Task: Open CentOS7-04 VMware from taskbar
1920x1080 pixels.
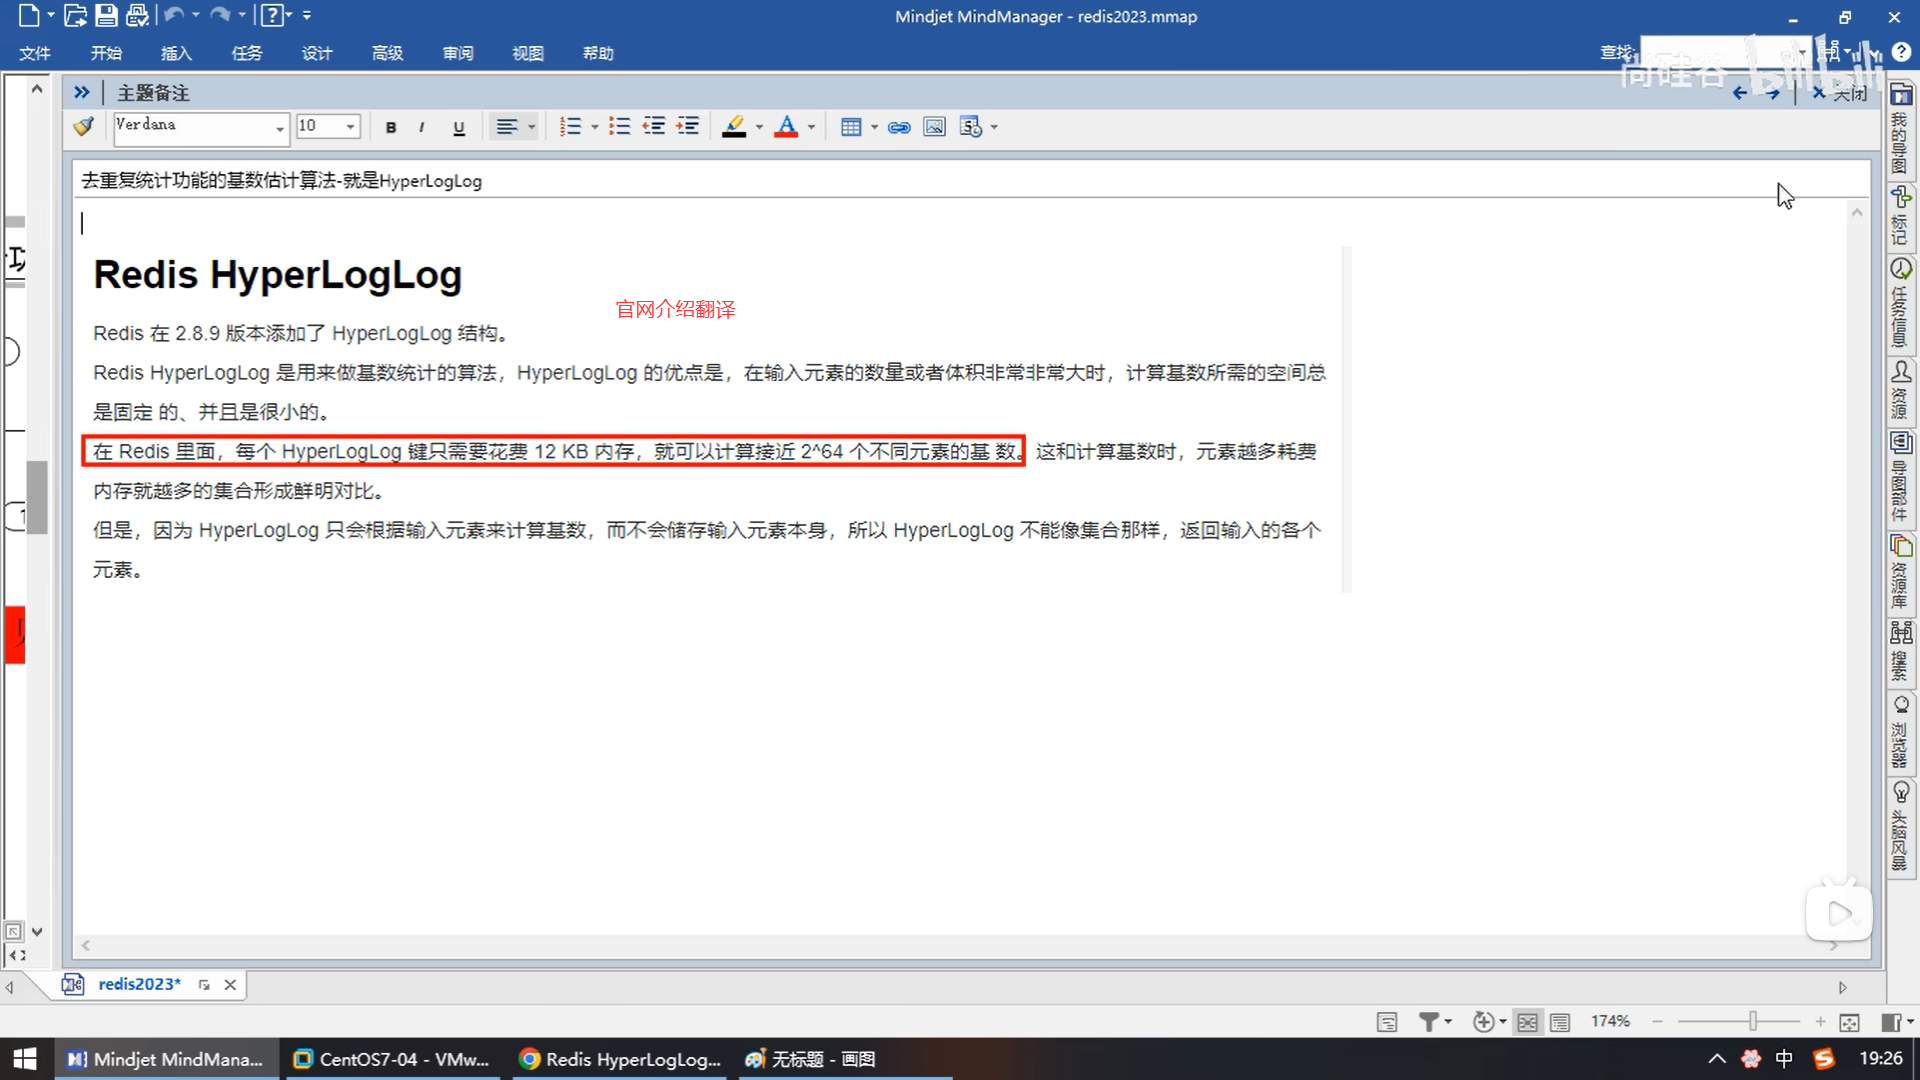Action: [x=391, y=1059]
